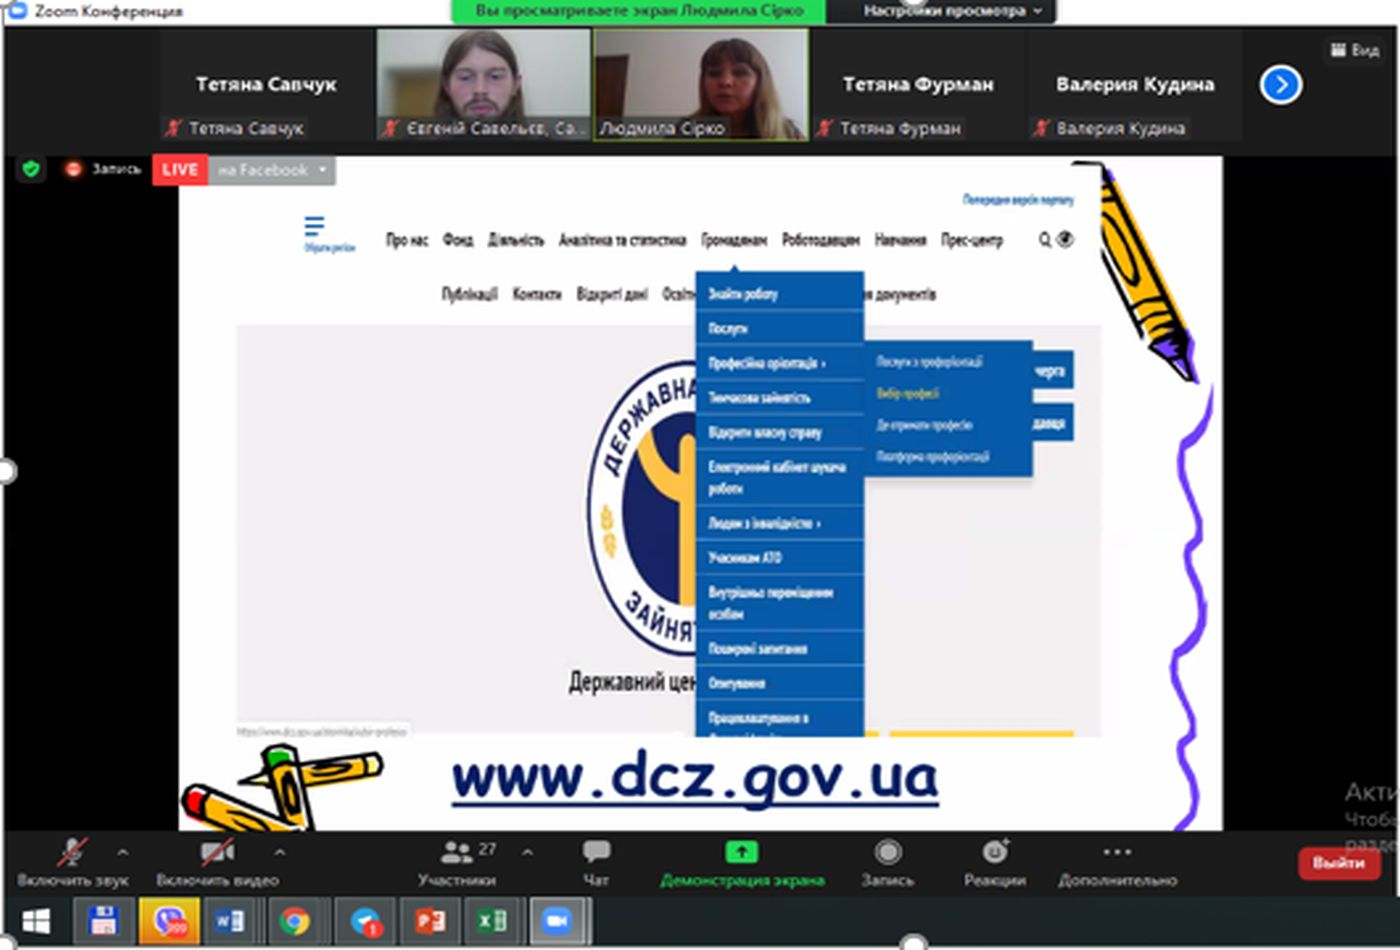The image size is (1400, 950).
Task: Click the 'Послуги' item in dropdown menu
Action: pyautogui.click(x=728, y=328)
